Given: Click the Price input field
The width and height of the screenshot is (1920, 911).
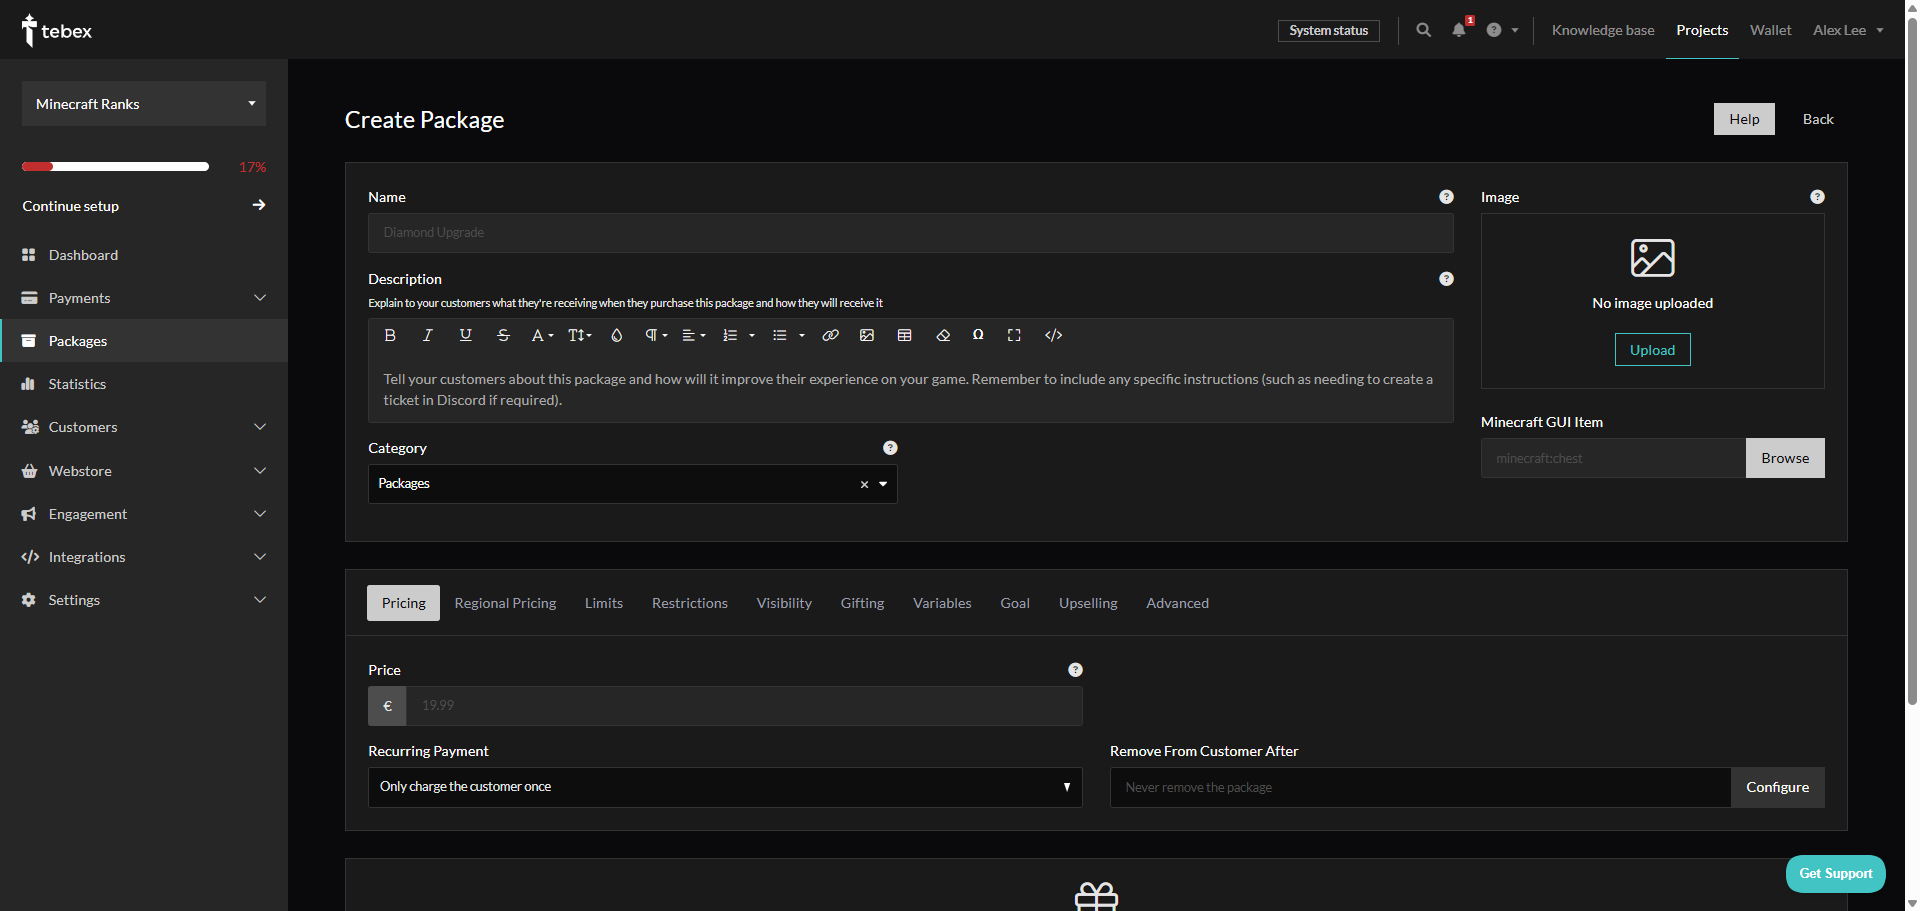Looking at the screenshot, I should (744, 706).
